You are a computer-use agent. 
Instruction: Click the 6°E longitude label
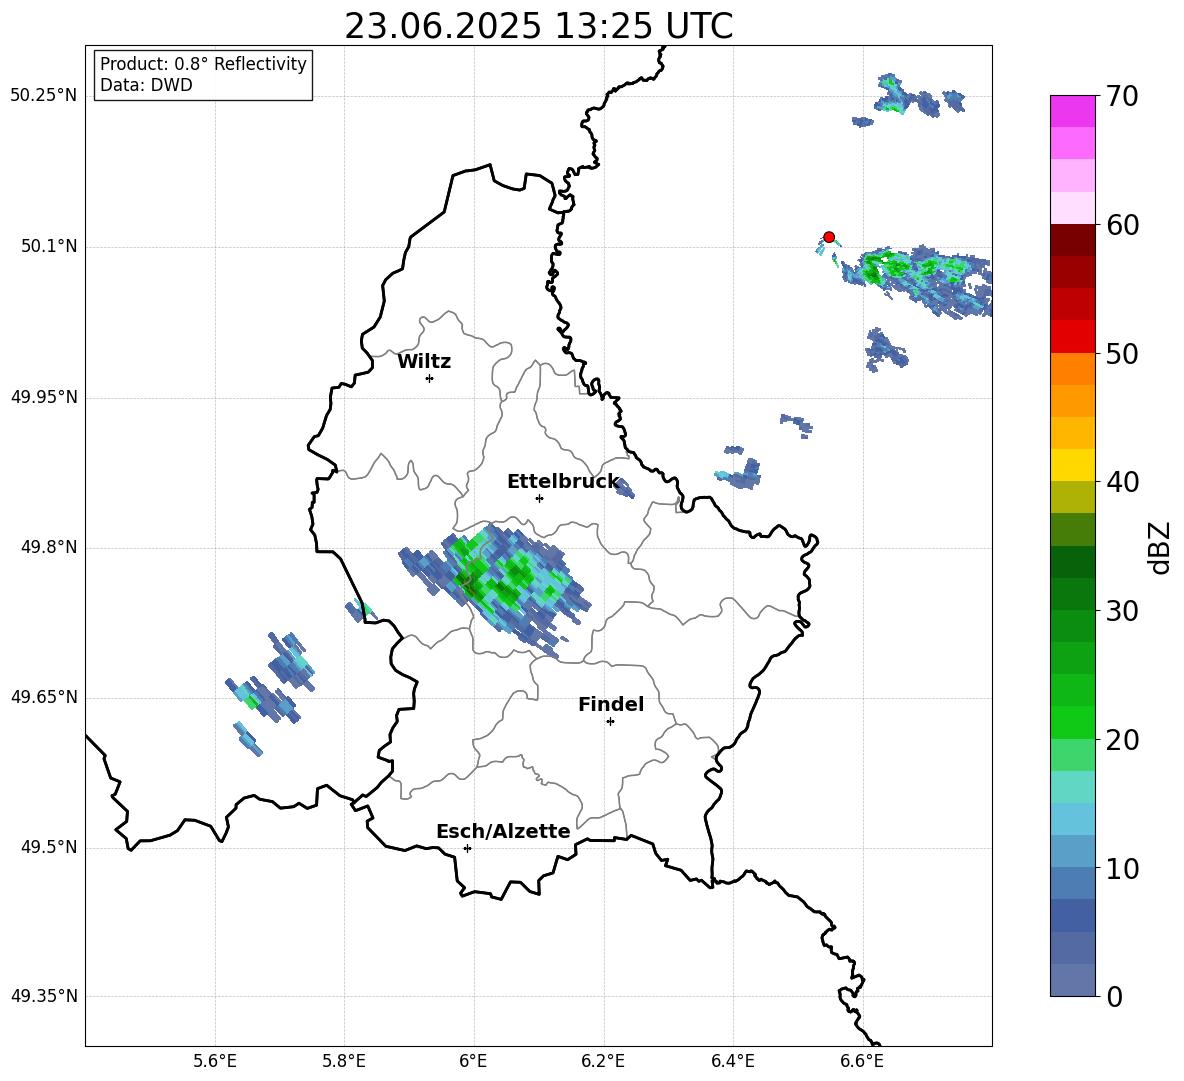473,1062
